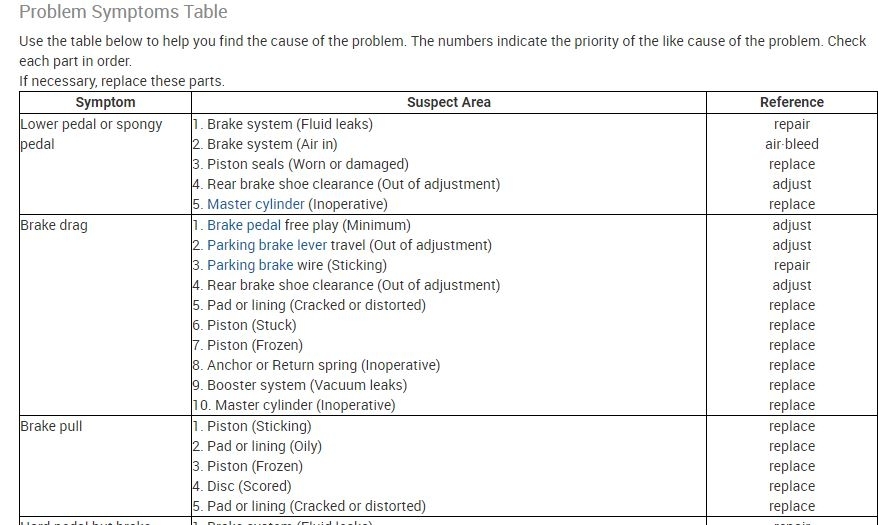
Task: Open Parking brake link in wire (Sticking) row
Action: click(x=250, y=265)
